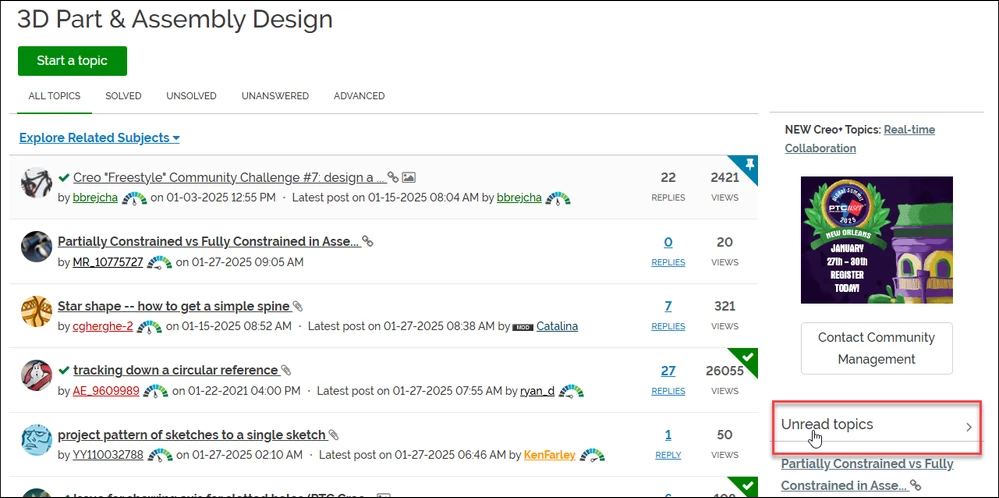
Task: Open project pattern of sketches topic
Action: pos(192,435)
